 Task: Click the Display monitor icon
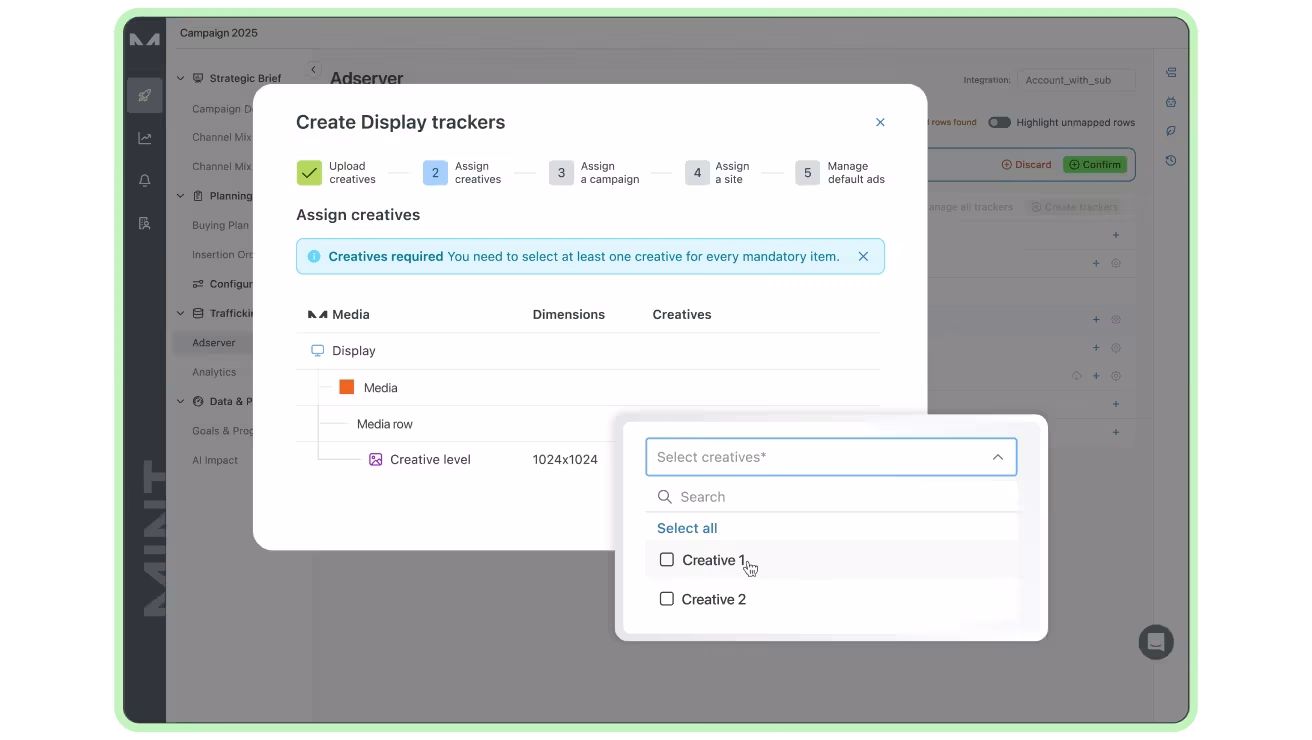(x=318, y=351)
